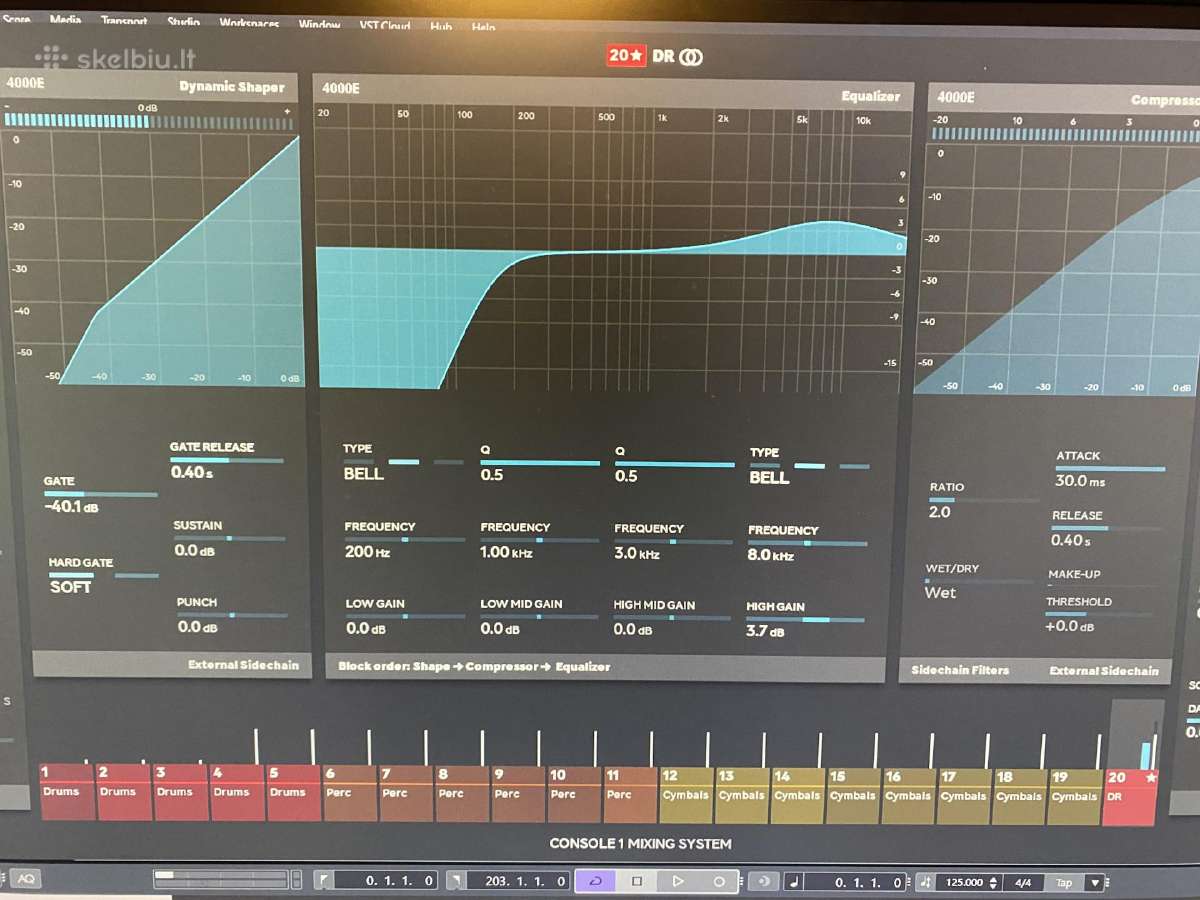The height and width of the screenshot is (900, 1200).
Task: Open the Window menu
Action: [x=319, y=24]
